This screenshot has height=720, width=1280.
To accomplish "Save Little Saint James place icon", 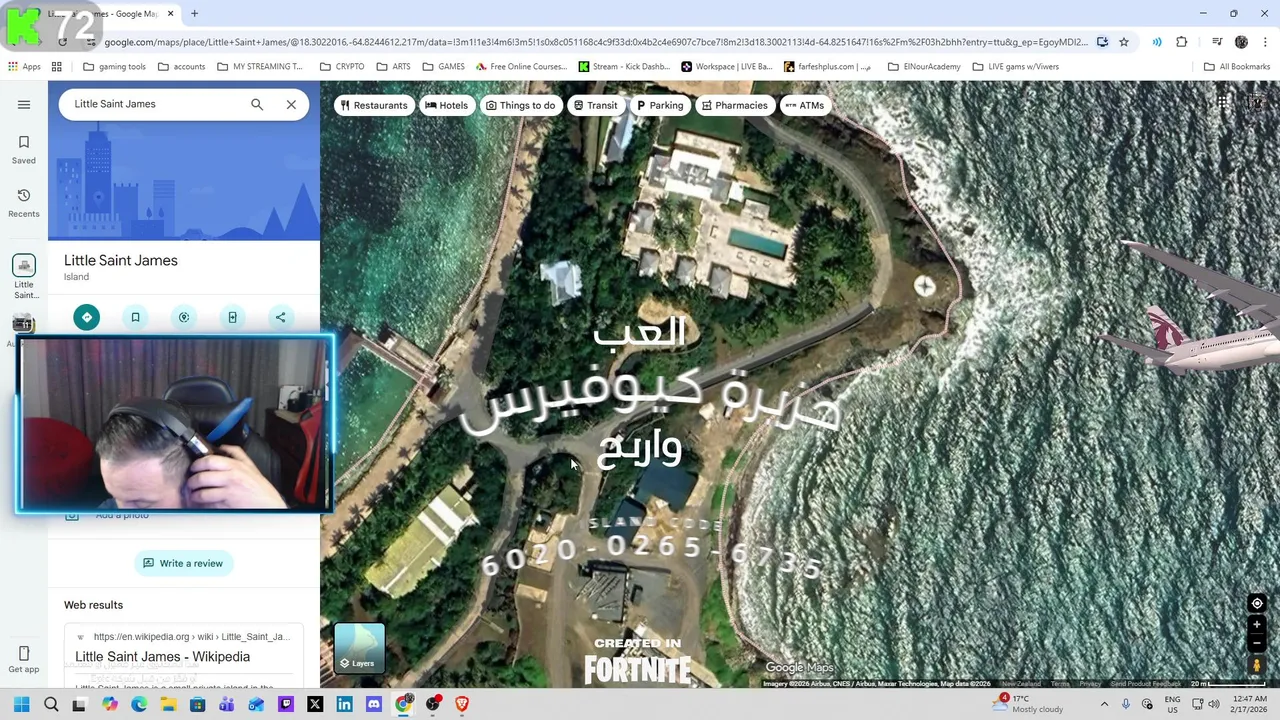I will point(135,317).
